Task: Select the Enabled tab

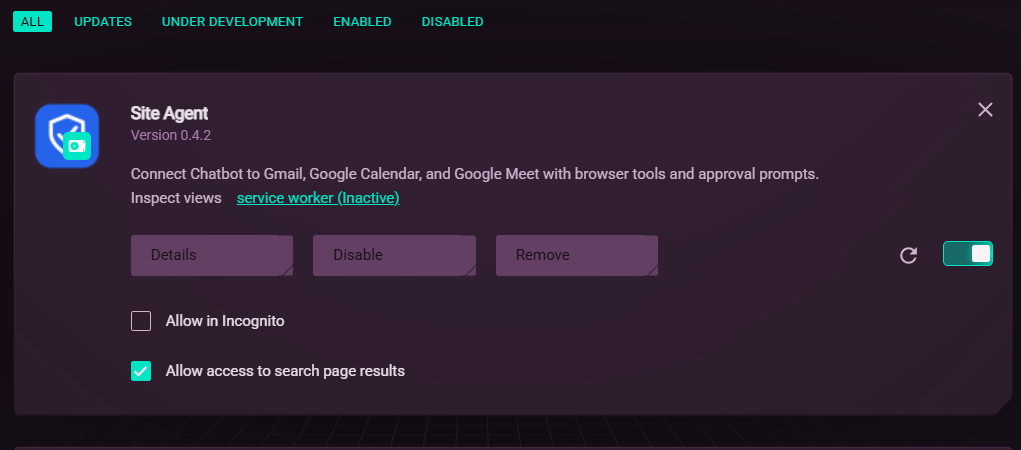Action: click(362, 21)
